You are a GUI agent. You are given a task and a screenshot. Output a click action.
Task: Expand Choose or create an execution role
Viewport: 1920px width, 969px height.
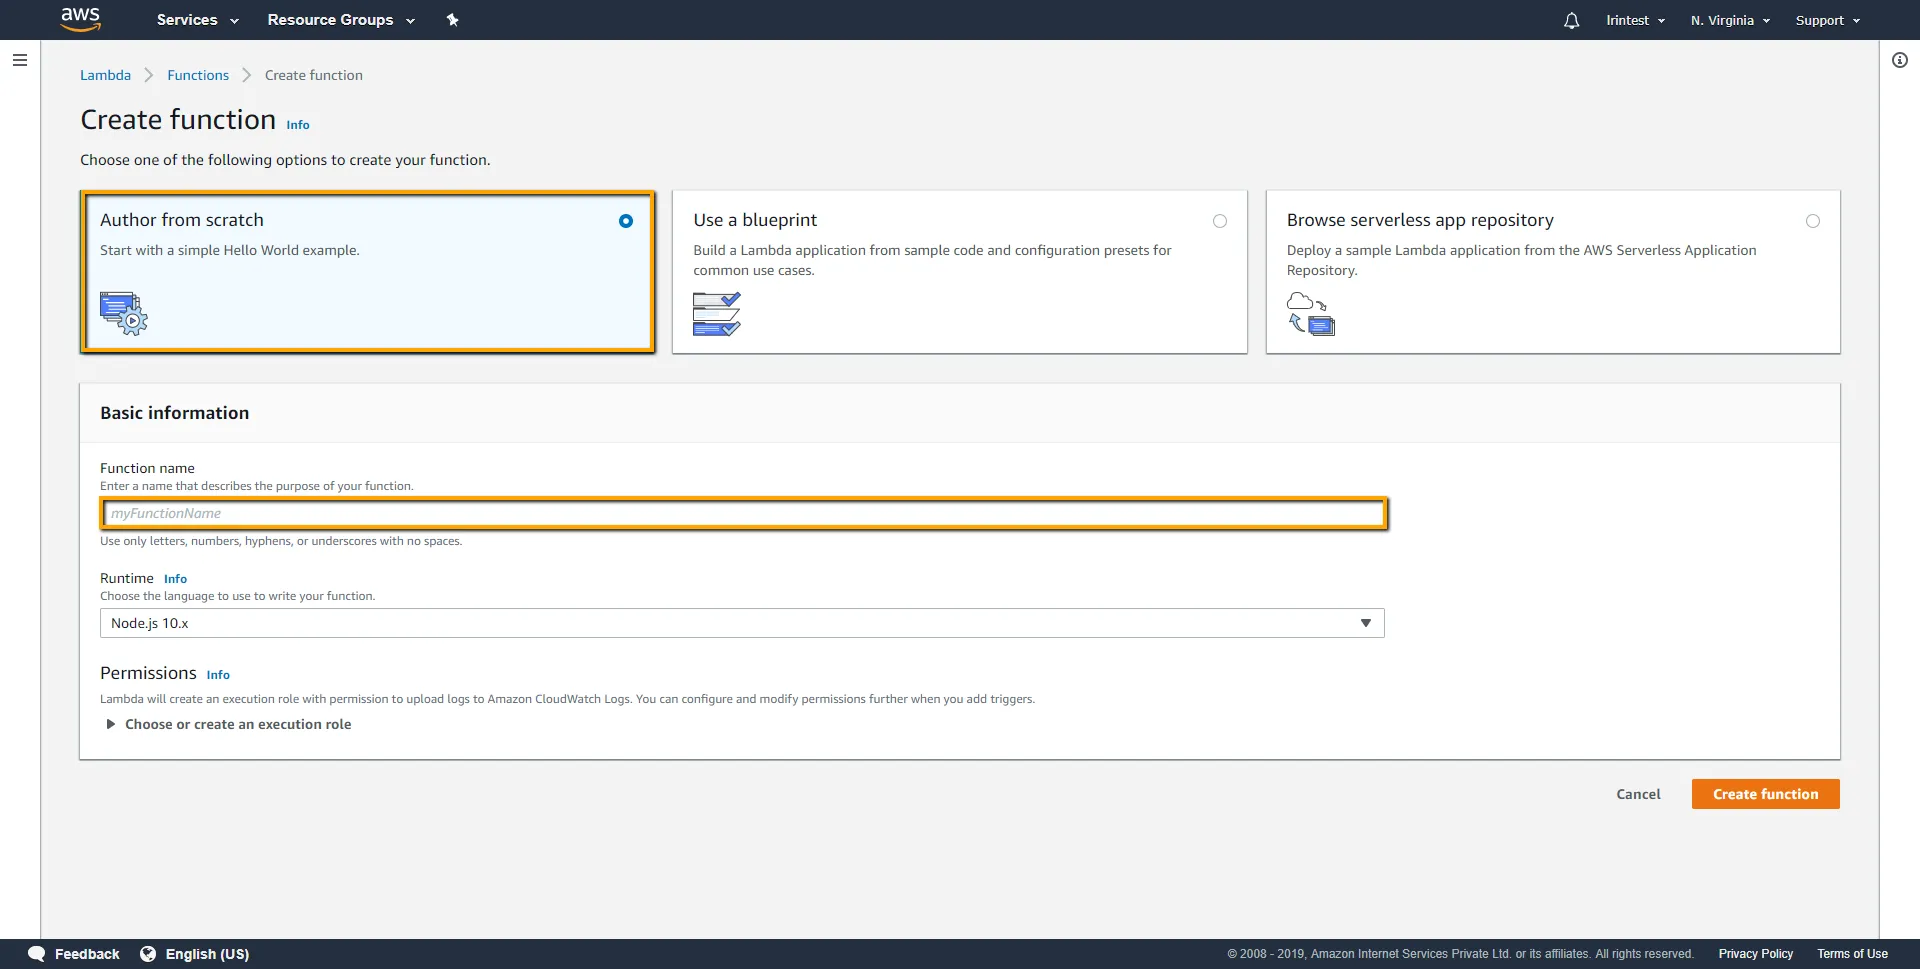click(237, 724)
